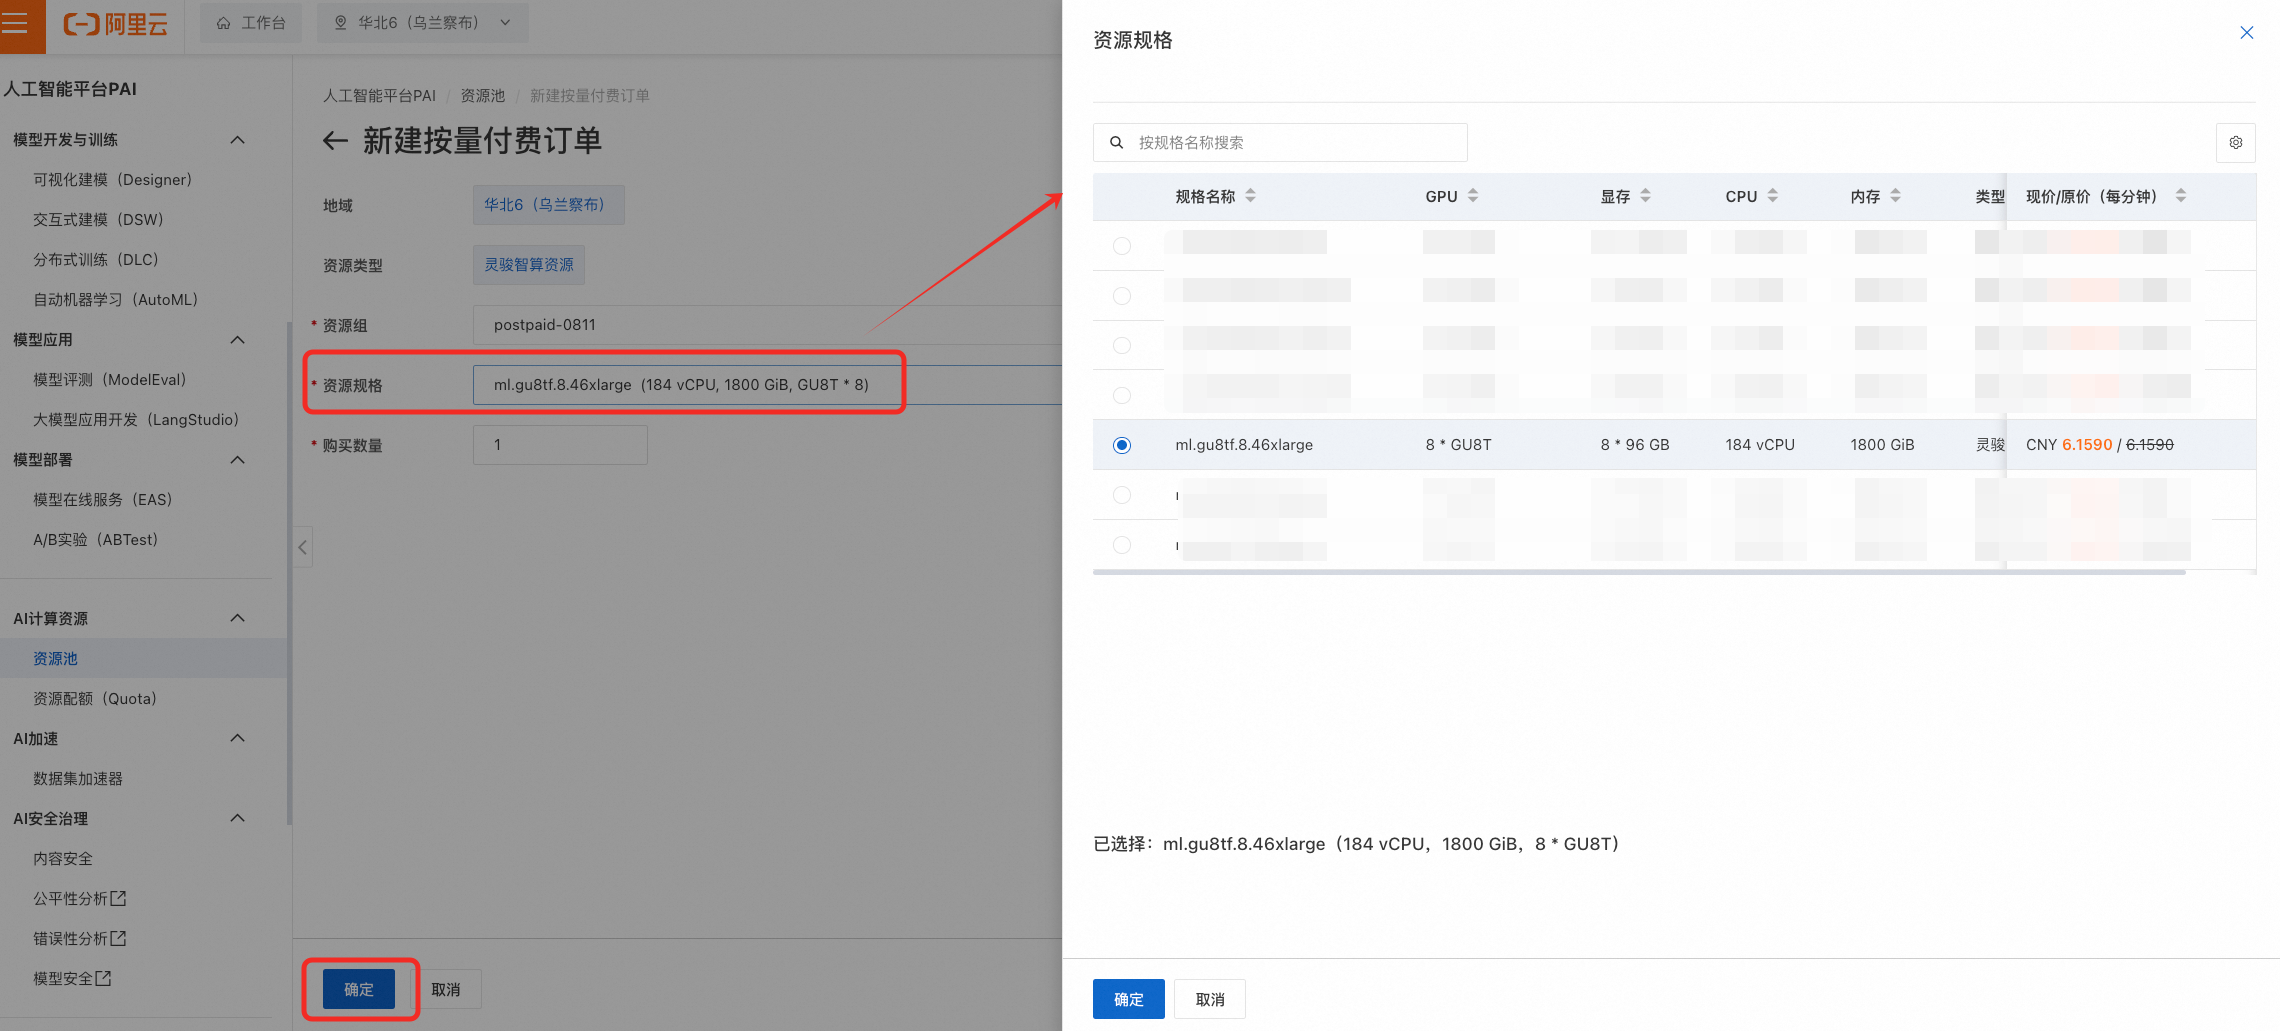Image resolution: width=2280 pixels, height=1031 pixels.
Task: Open A/B实验（ABTest）menu item
Action: pyautogui.click(x=96, y=540)
